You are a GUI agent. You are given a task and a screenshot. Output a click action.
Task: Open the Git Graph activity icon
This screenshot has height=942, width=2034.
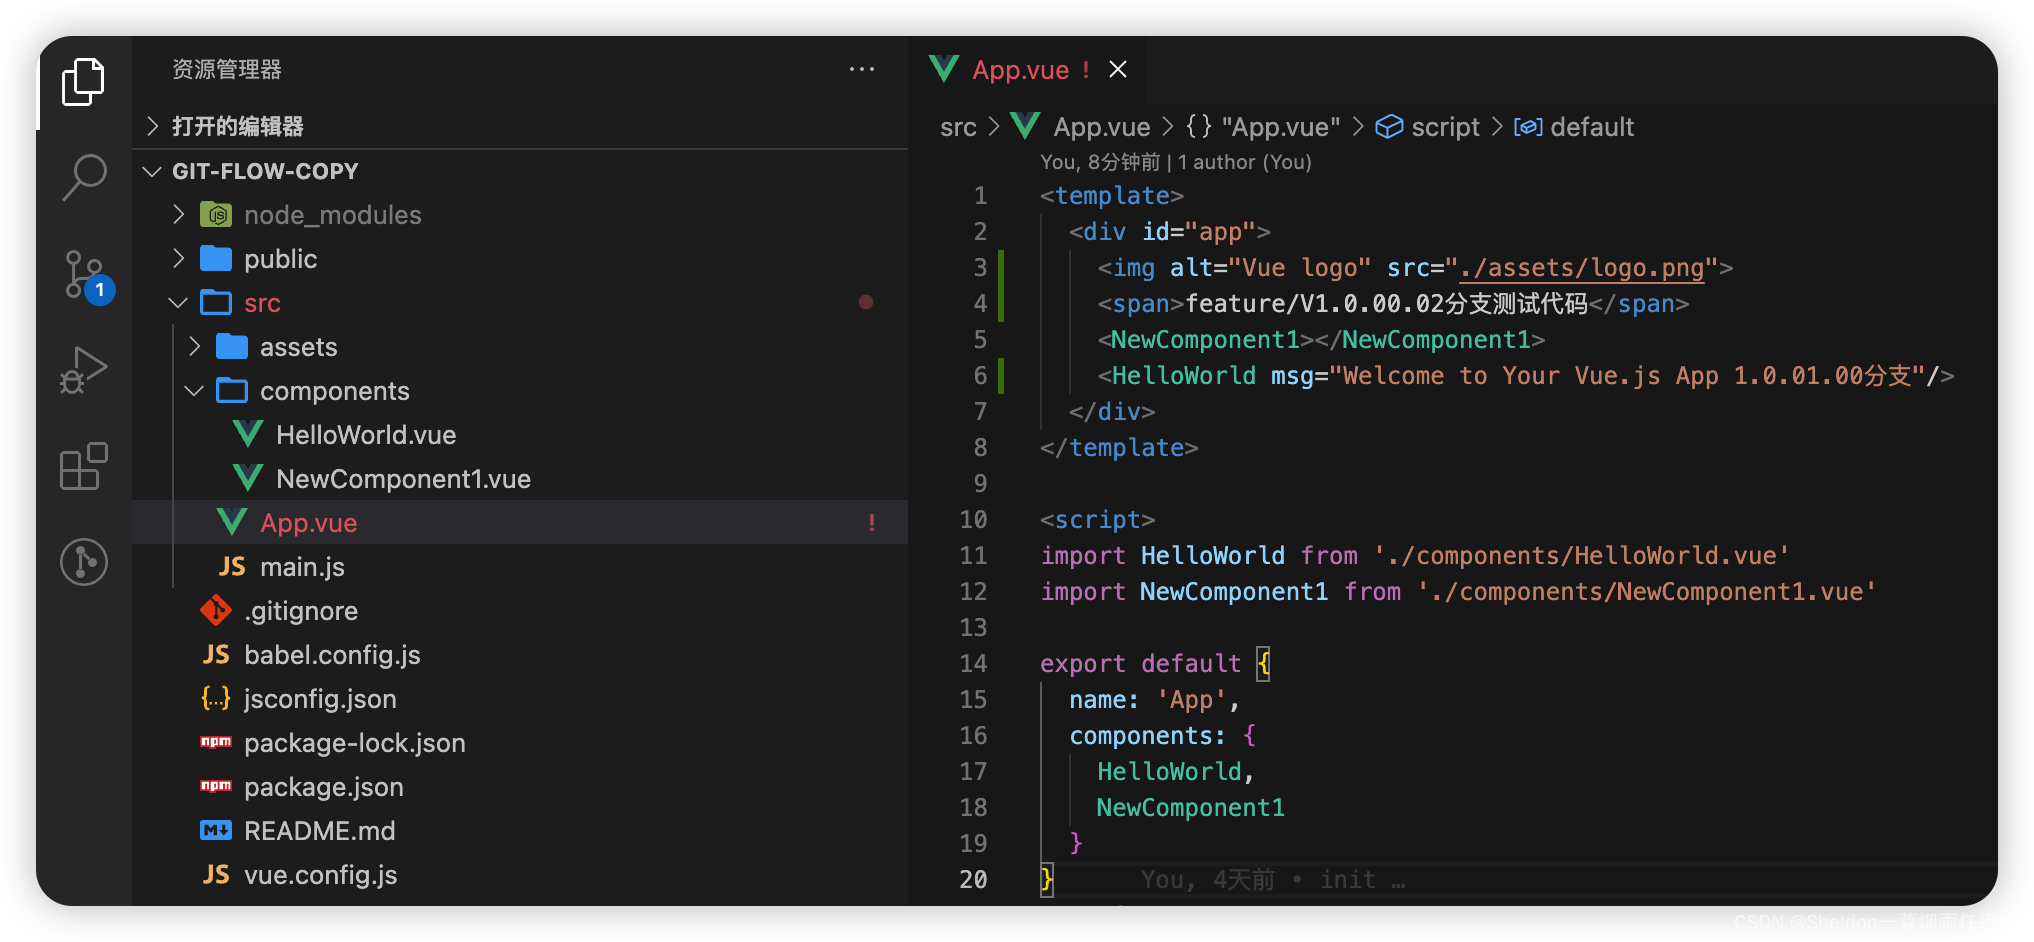click(x=83, y=562)
